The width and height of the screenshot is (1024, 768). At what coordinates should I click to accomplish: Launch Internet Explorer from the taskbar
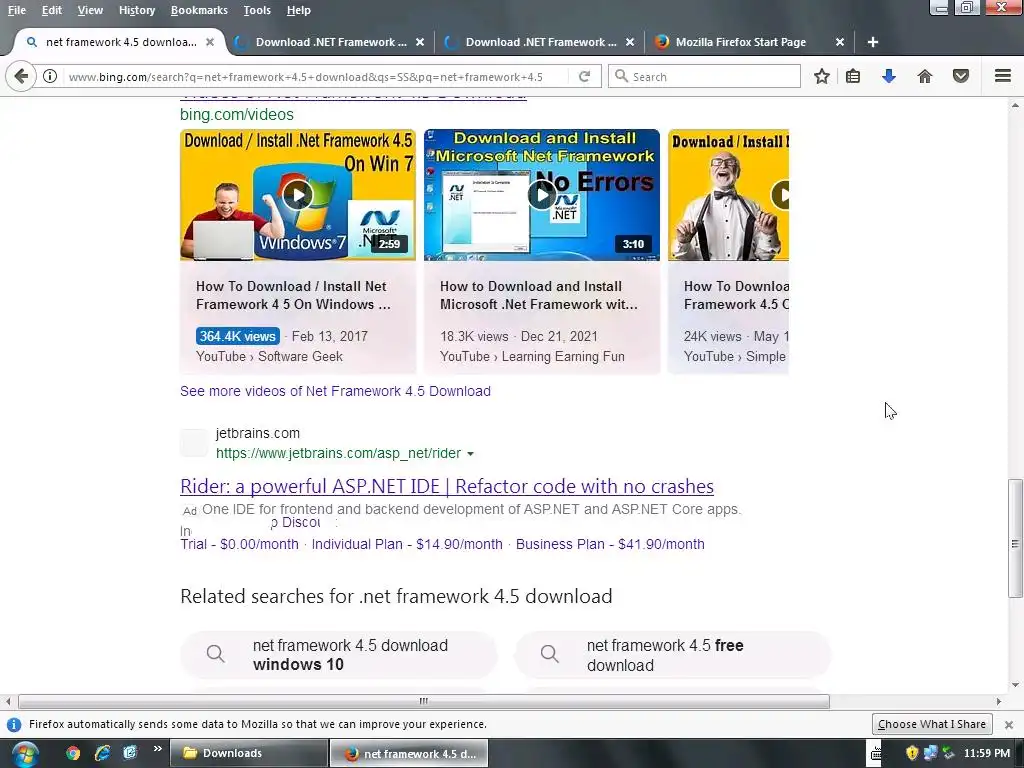(102, 753)
